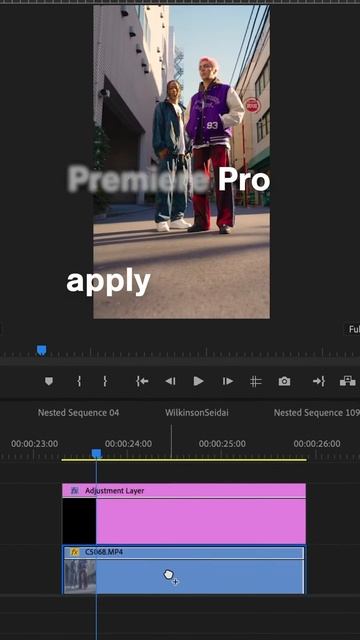Open the playback resolution dropdown
Viewport: 360px width, 640px height.
(x=353, y=329)
